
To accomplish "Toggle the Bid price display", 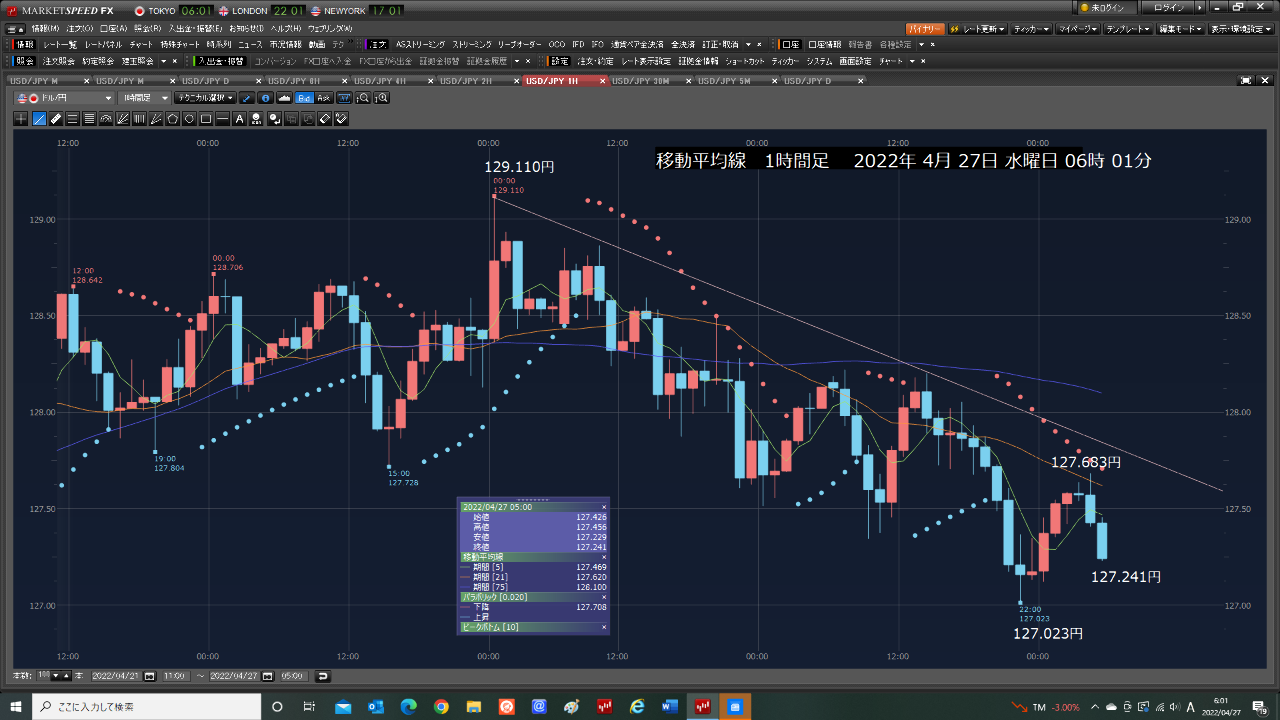I will click(x=304, y=98).
